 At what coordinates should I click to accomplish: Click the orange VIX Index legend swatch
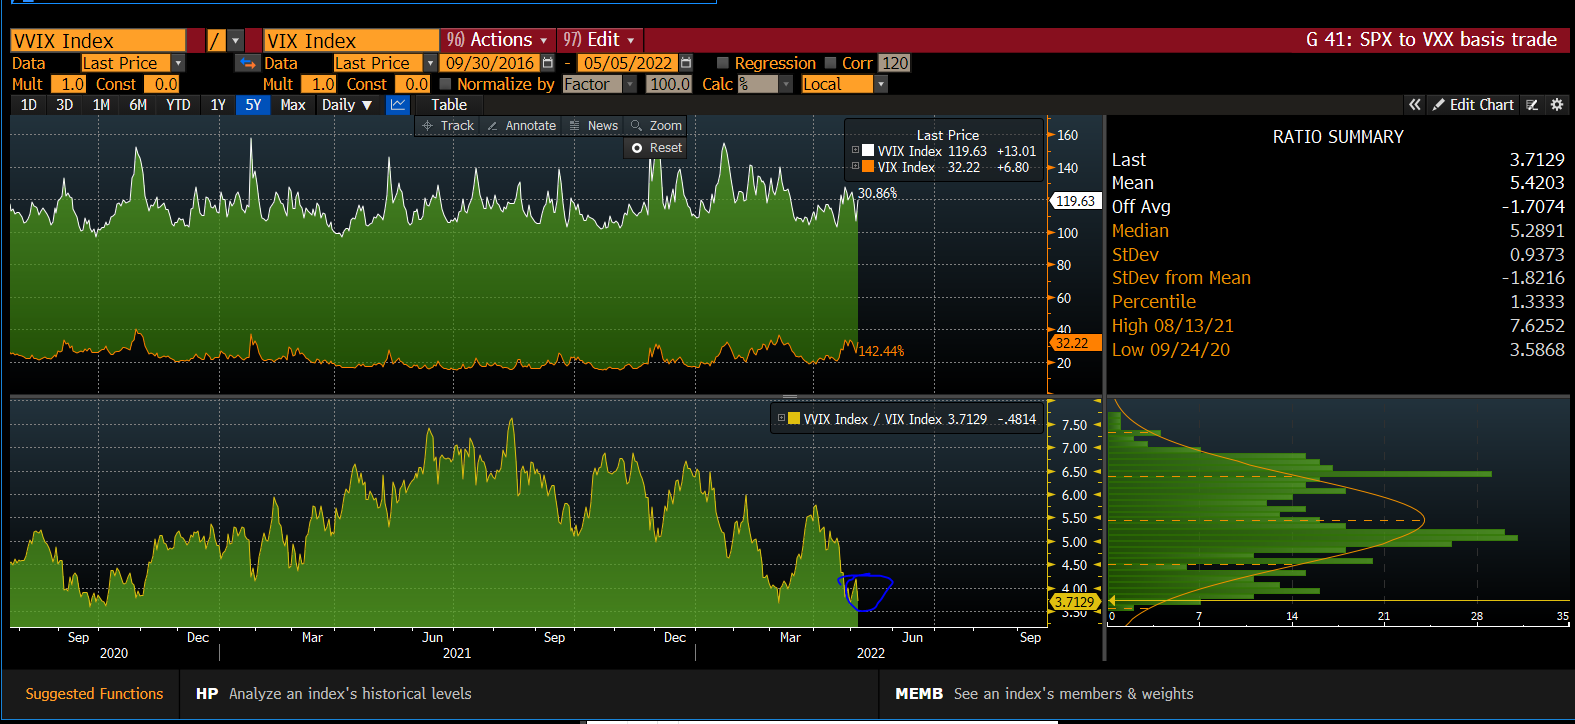pyautogui.click(x=868, y=167)
